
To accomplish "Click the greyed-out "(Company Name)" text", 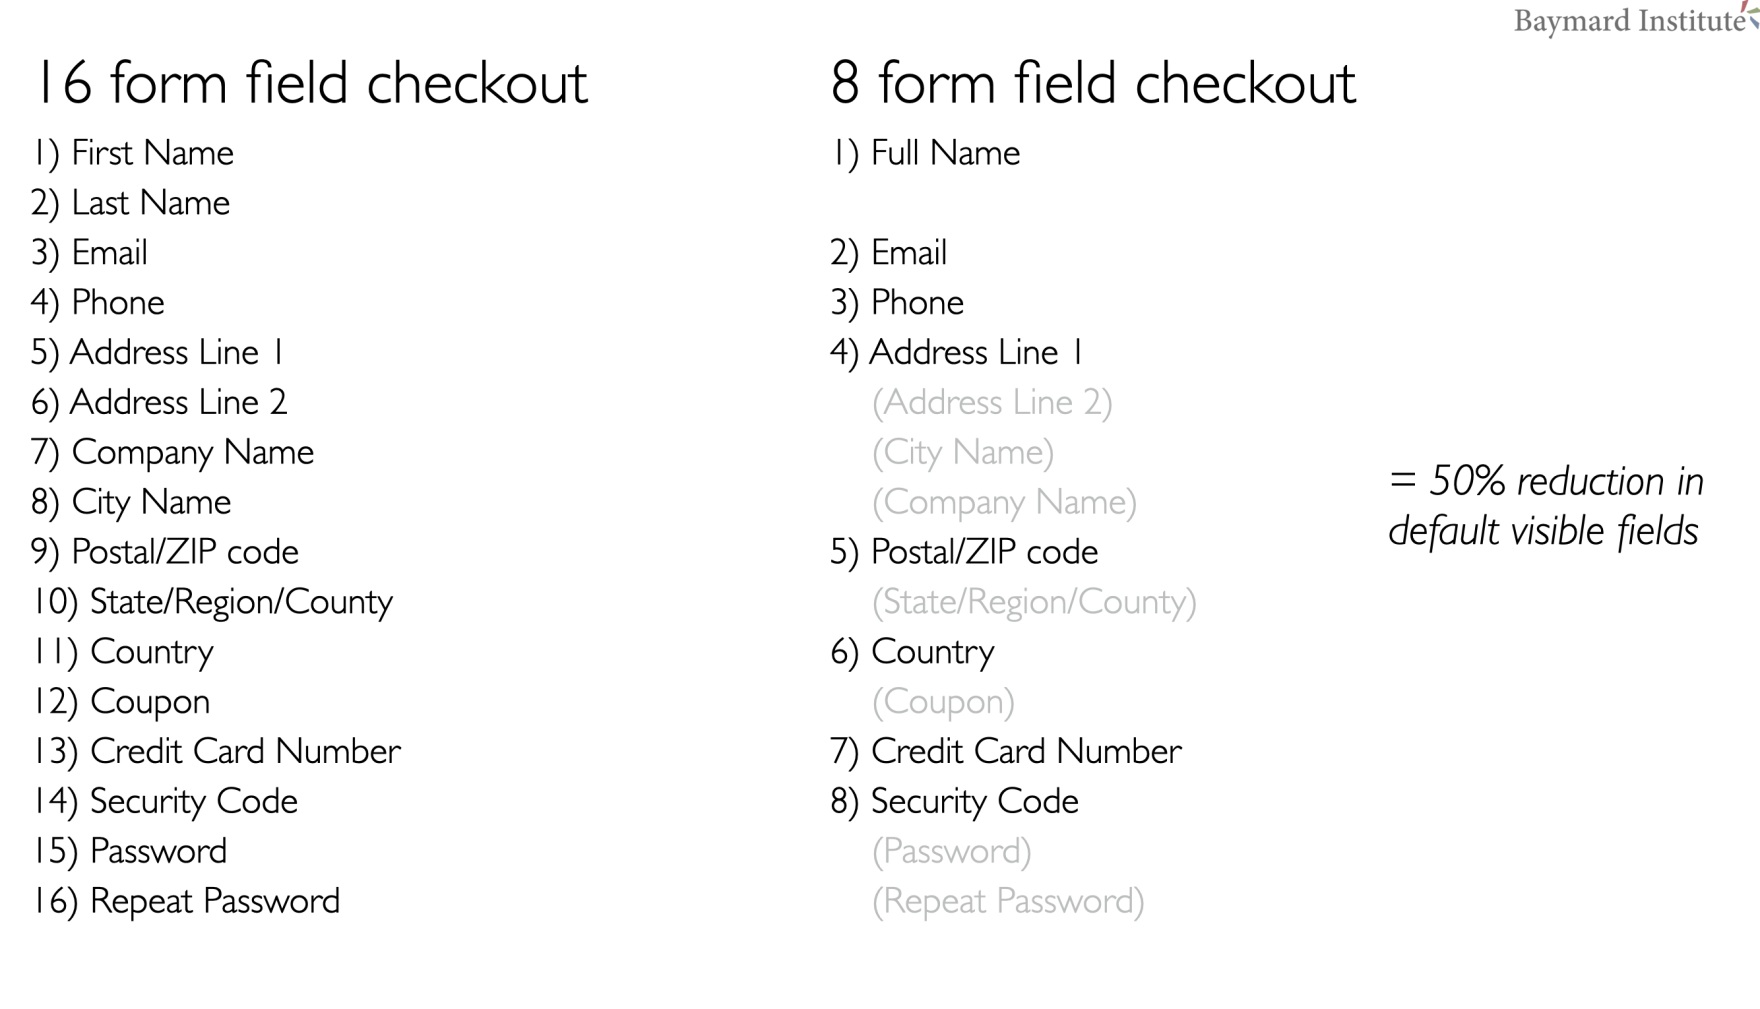I will 1004,502.
